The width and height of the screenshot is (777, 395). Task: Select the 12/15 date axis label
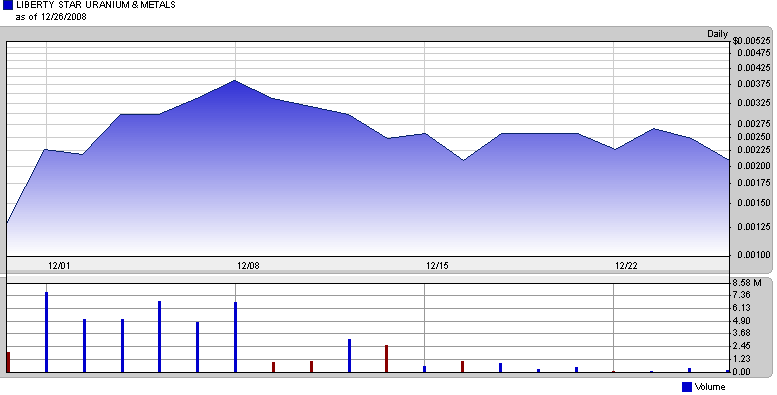pos(437,266)
